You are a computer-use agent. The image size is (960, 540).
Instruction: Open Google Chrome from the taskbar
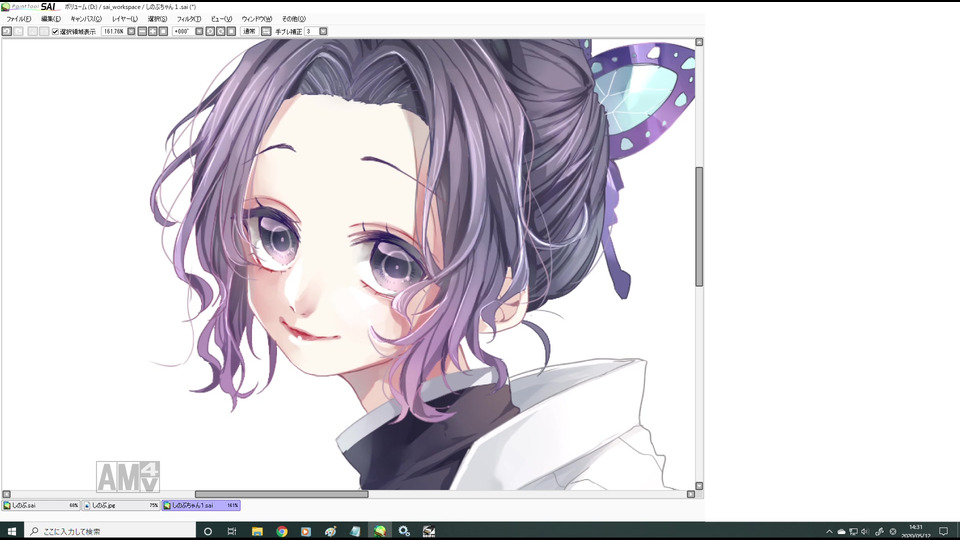click(282, 531)
